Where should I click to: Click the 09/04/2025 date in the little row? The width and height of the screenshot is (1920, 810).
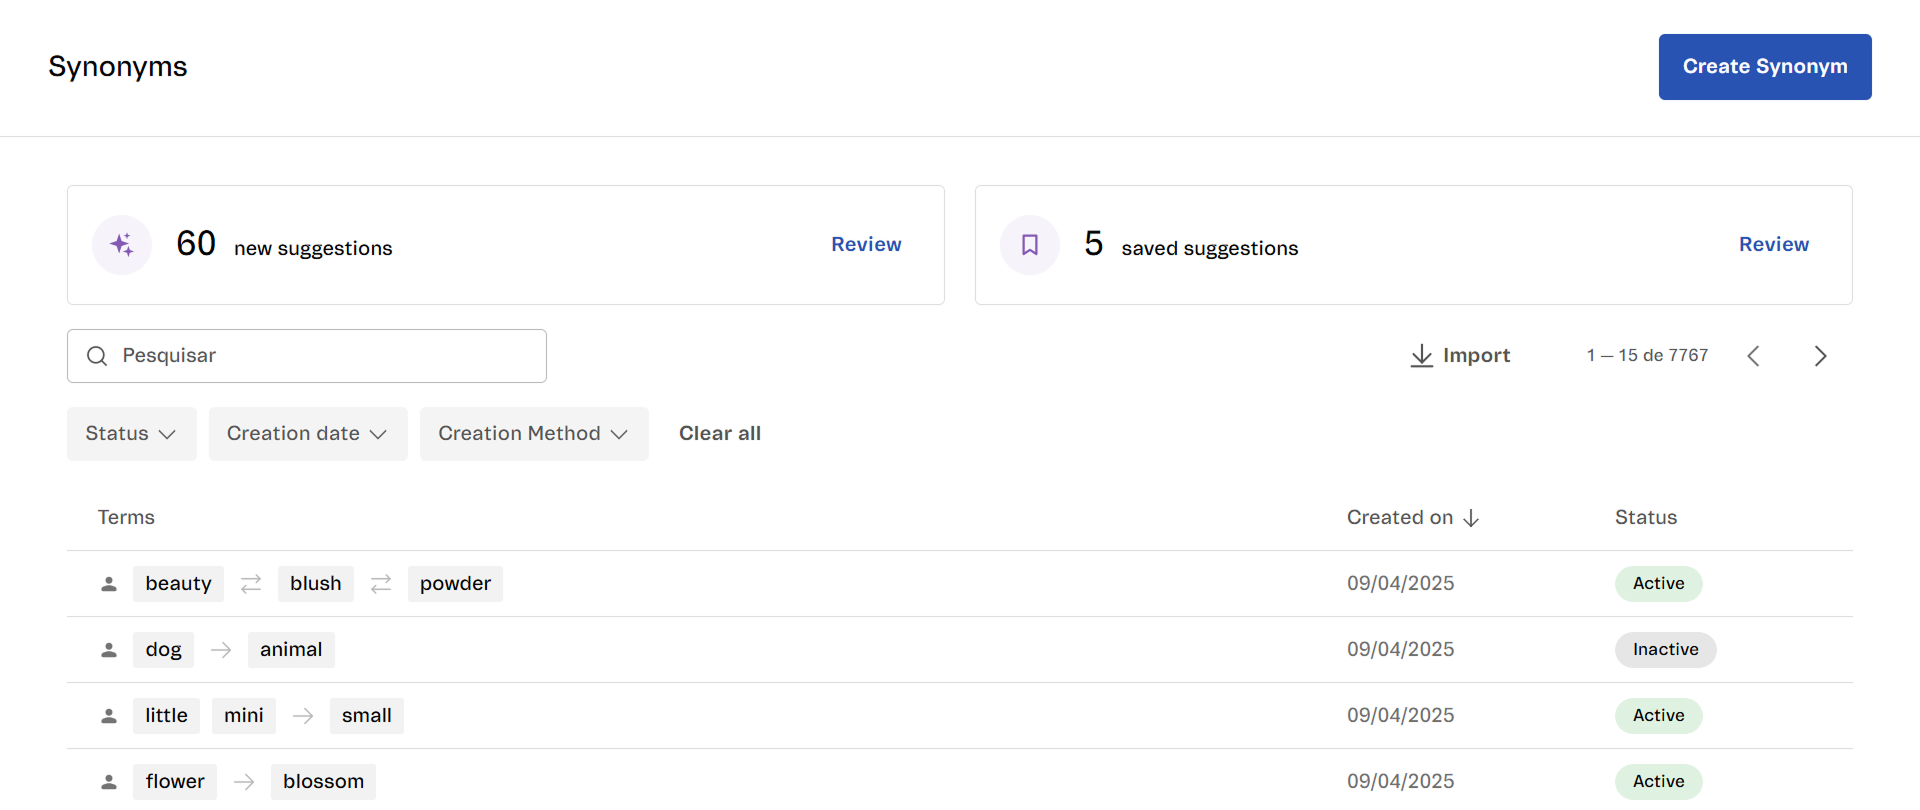[x=1400, y=716]
